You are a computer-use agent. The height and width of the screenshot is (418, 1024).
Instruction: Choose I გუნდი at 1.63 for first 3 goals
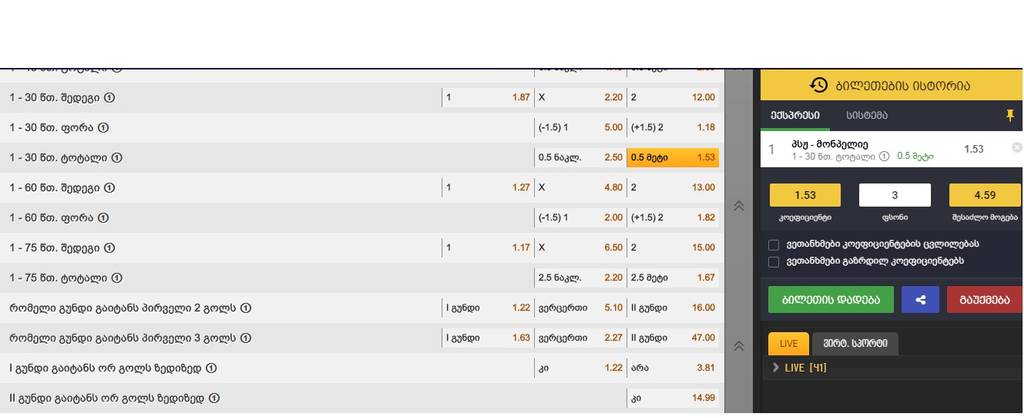(487, 338)
